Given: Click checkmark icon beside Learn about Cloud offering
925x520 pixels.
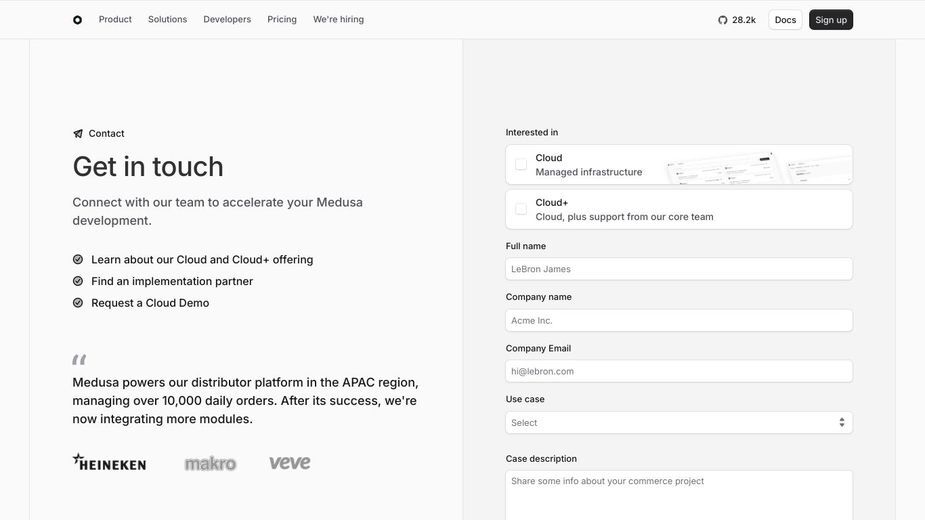Looking at the screenshot, I should pos(78,259).
